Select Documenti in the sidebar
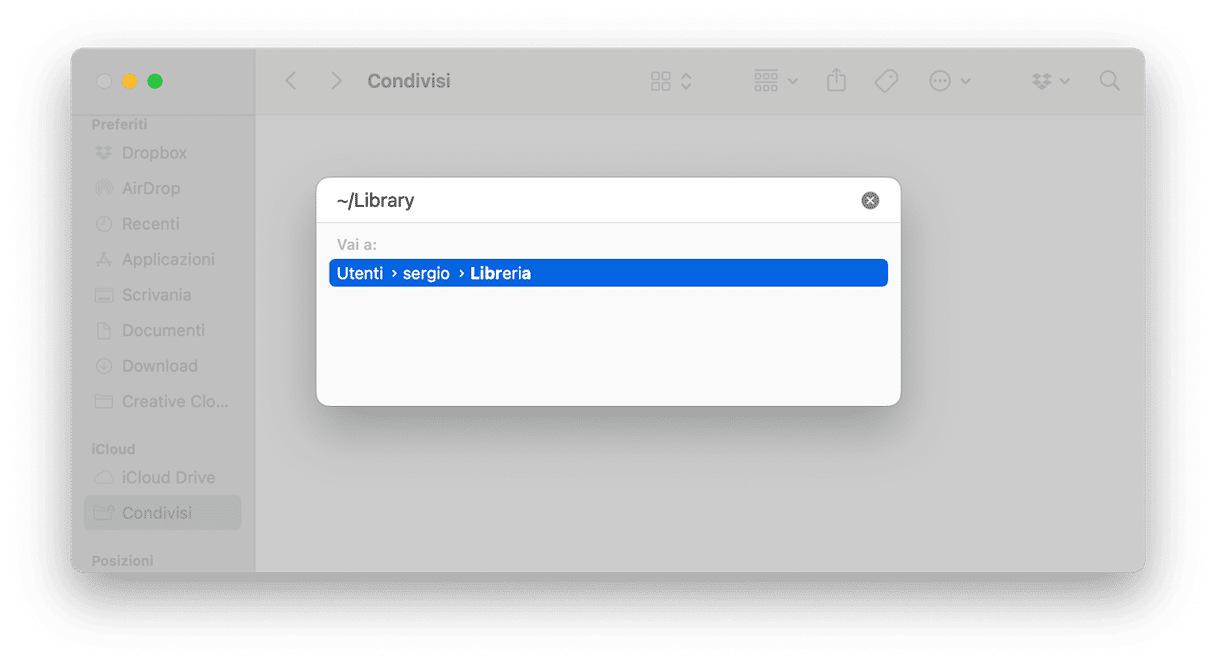The image size is (1216, 666). coord(163,330)
